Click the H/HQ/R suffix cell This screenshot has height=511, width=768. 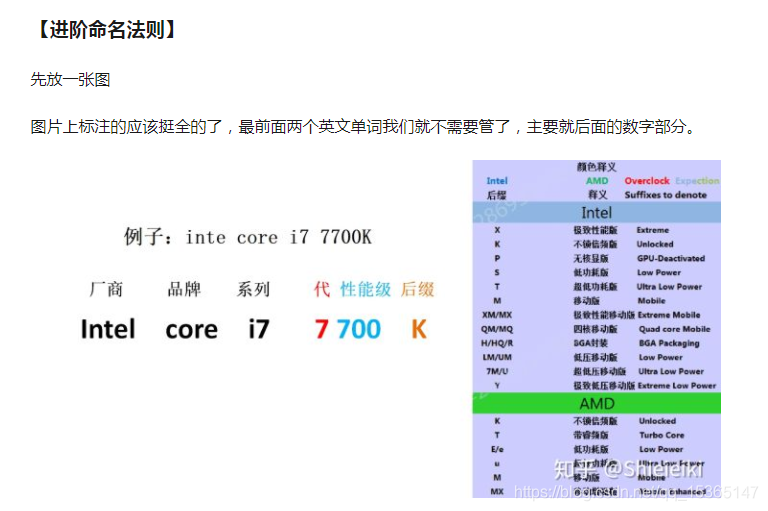tap(497, 343)
